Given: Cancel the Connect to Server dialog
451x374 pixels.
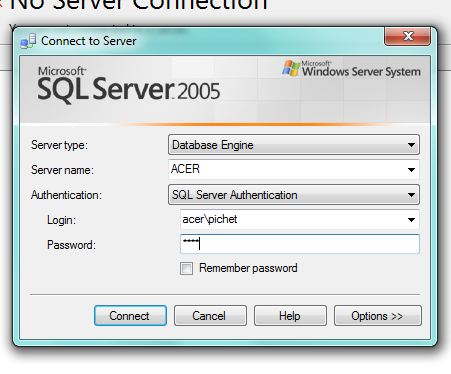Looking at the screenshot, I should [210, 315].
